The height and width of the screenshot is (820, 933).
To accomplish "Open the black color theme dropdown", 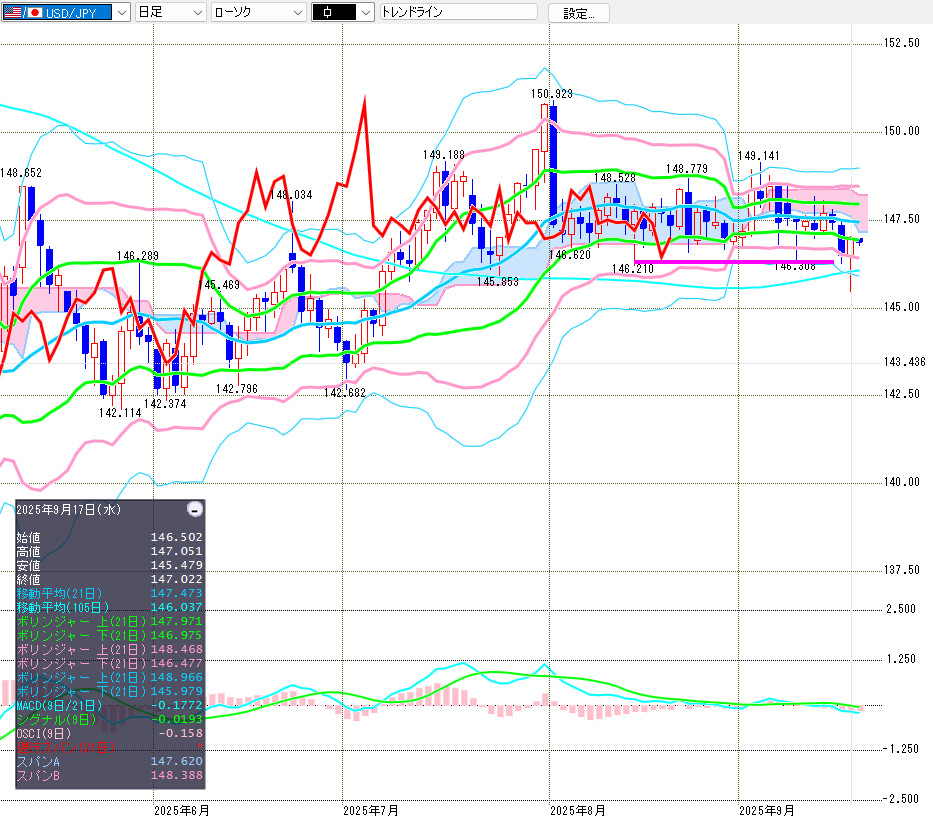I will tap(343, 12).
